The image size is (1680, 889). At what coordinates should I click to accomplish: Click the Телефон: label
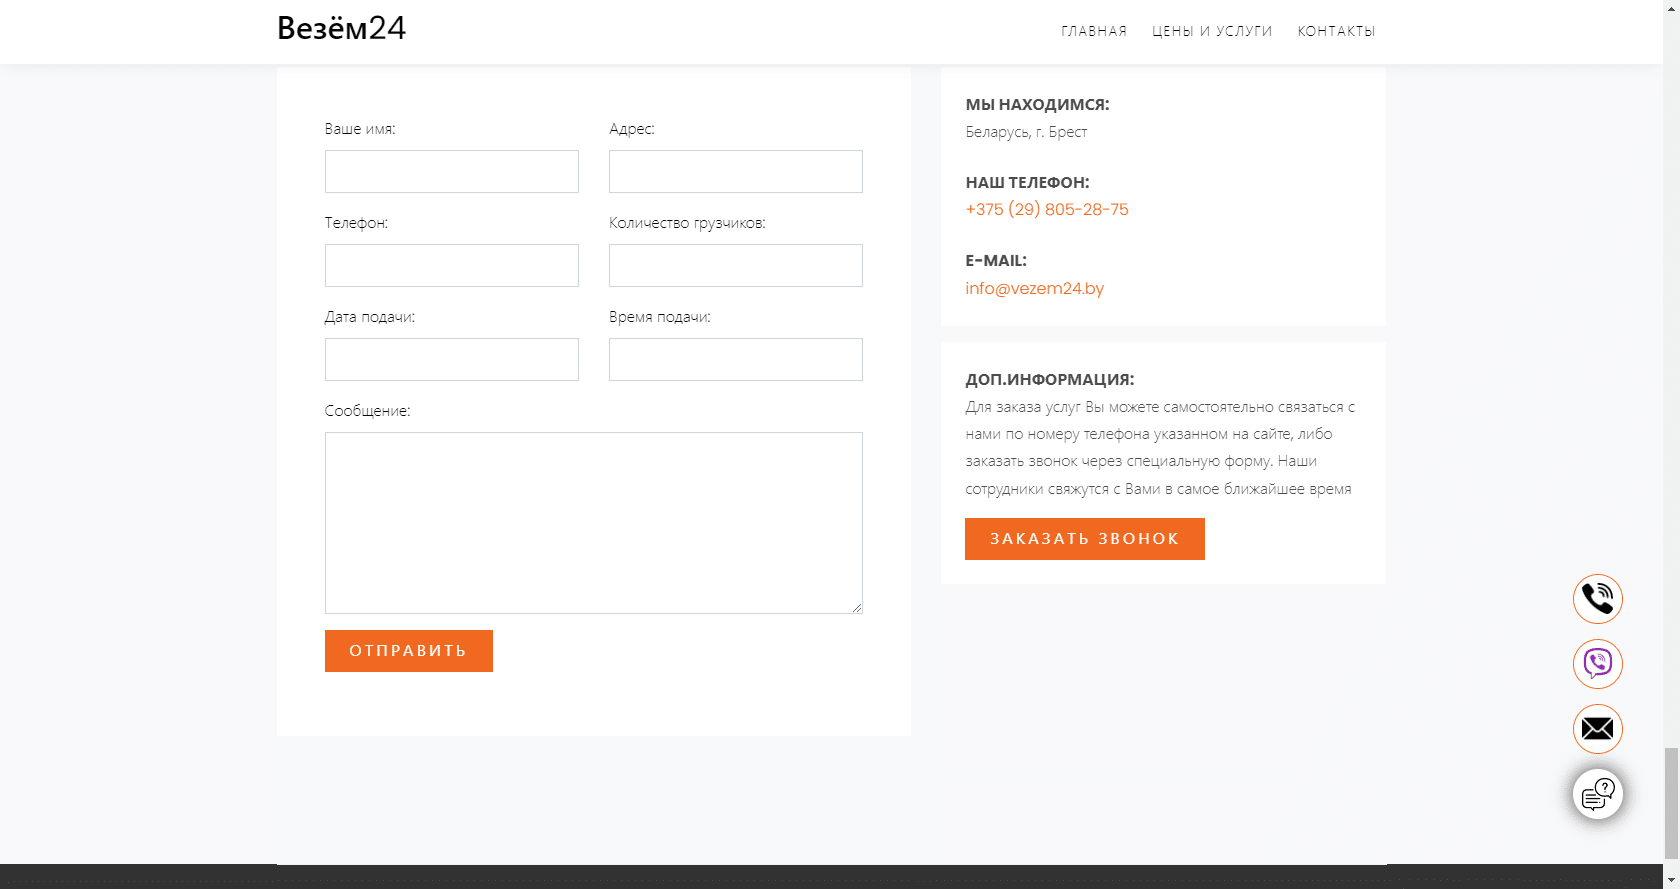coord(356,223)
